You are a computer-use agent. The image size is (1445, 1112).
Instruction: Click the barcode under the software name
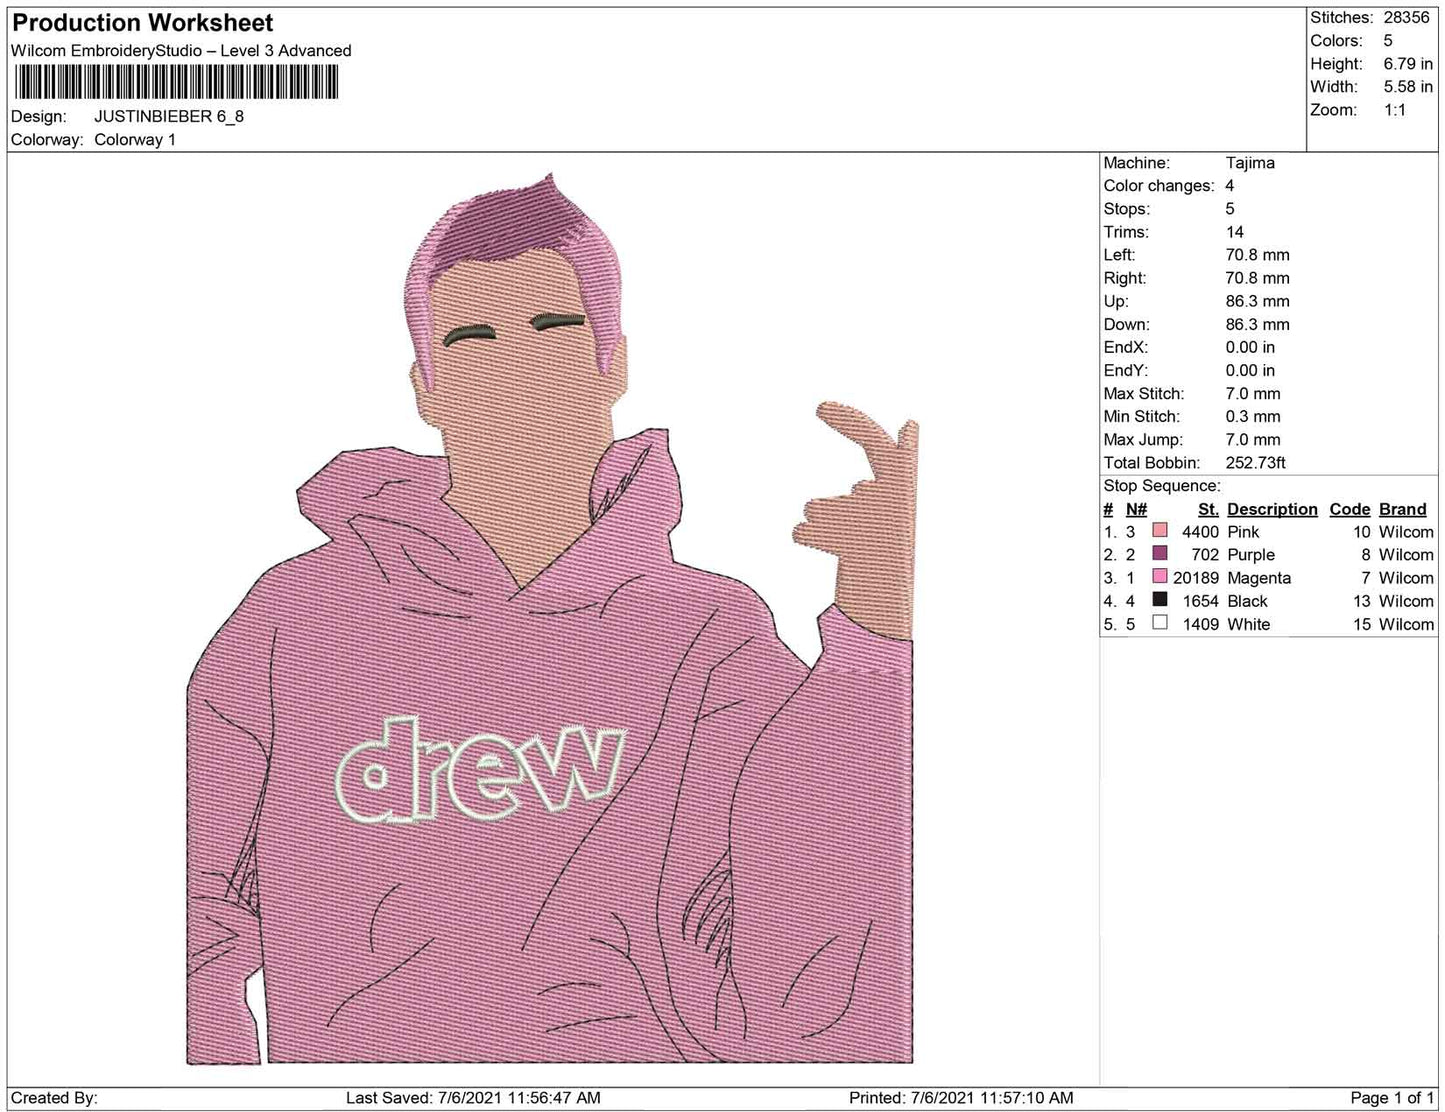[x=175, y=82]
